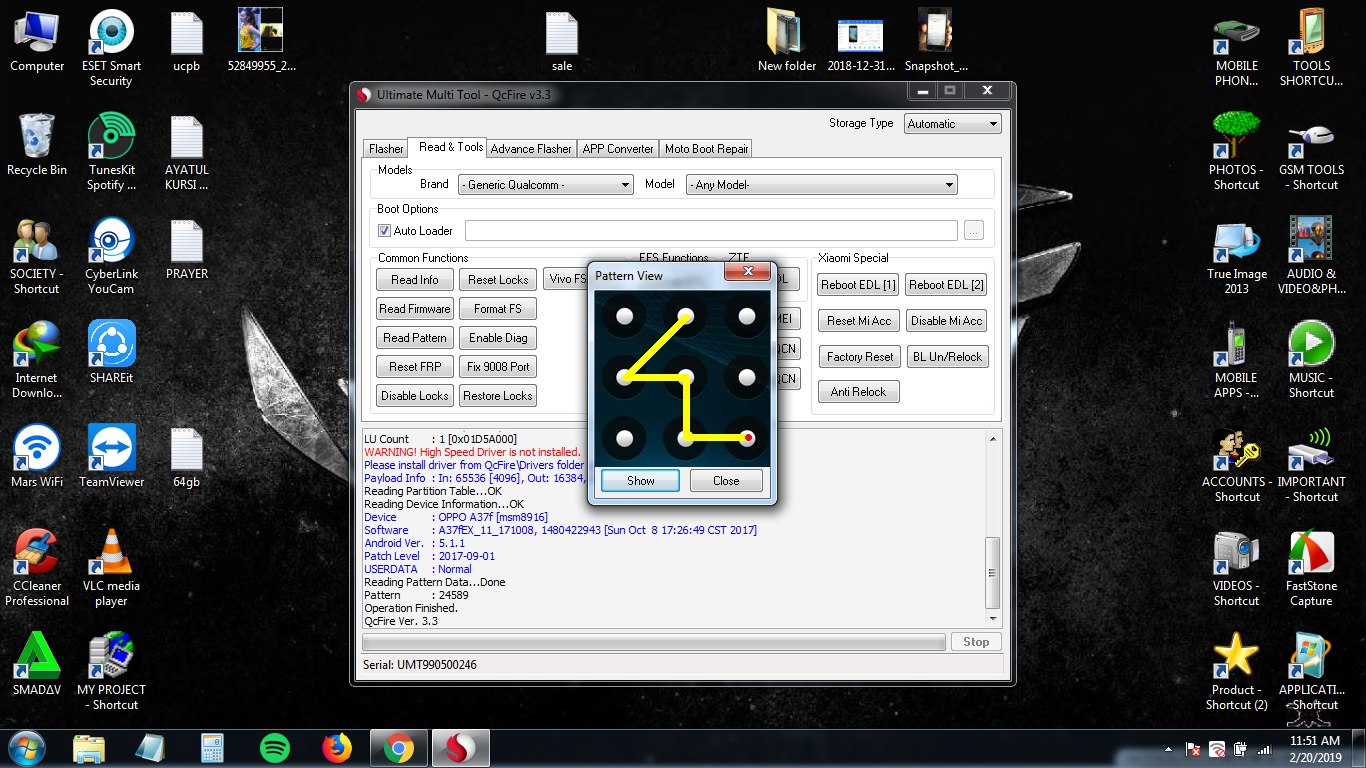Click the Format FS button
The height and width of the screenshot is (768, 1366).
pos(498,309)
